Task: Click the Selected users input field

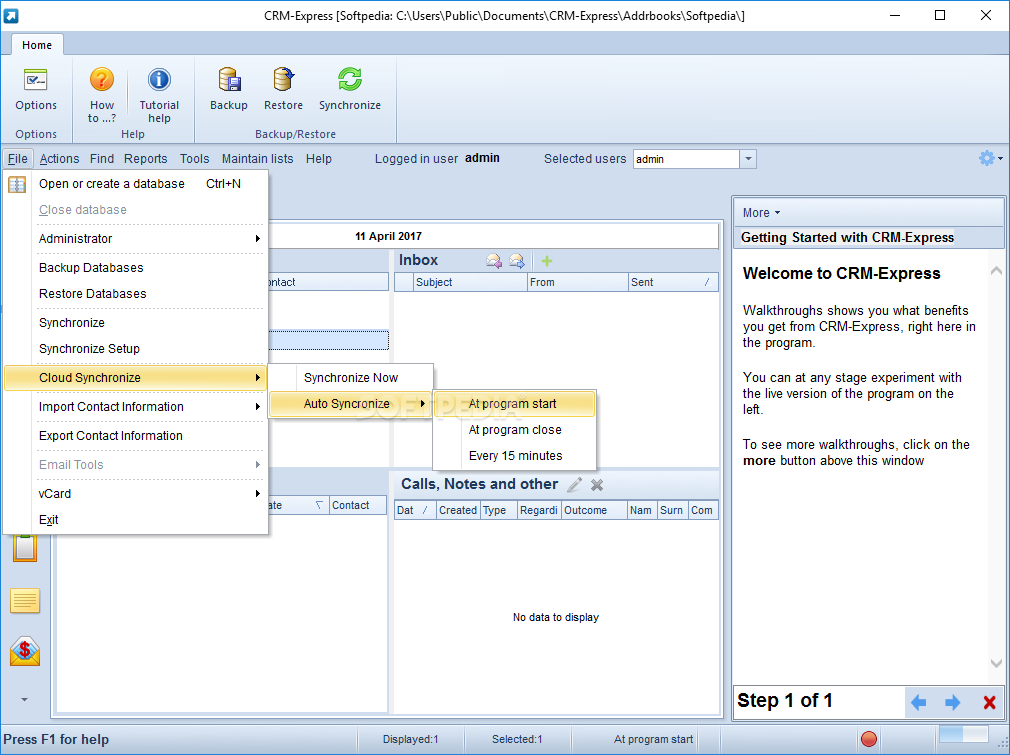Action: pos(686,158)
